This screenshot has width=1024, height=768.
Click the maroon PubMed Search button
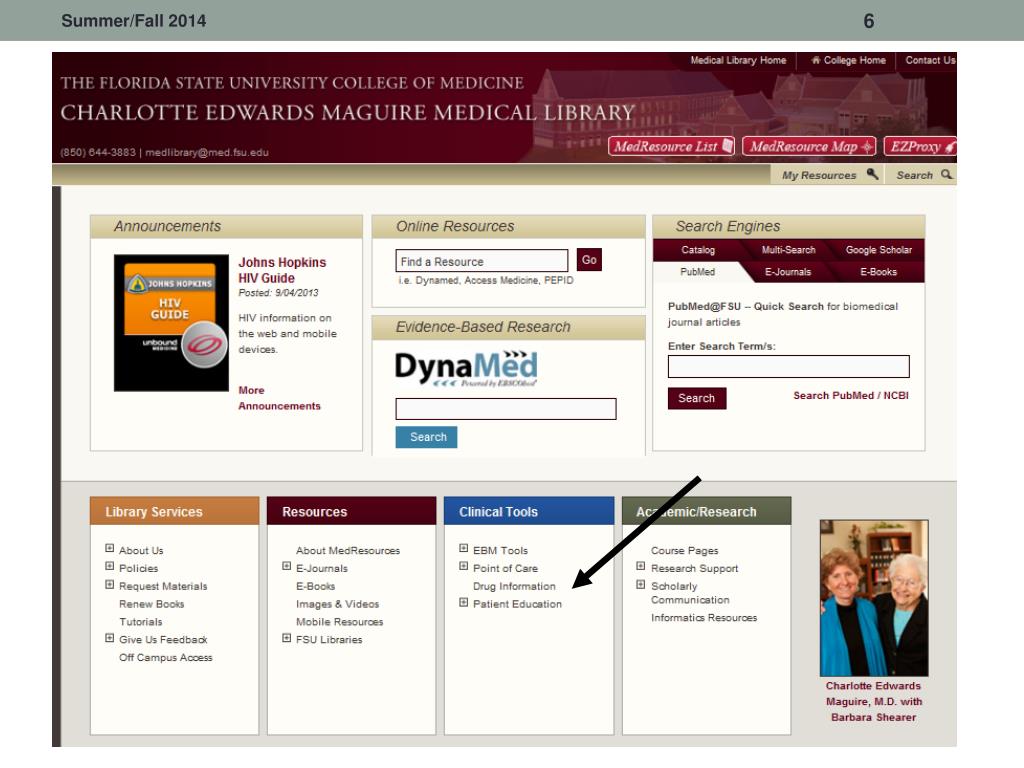coord(697,398)
